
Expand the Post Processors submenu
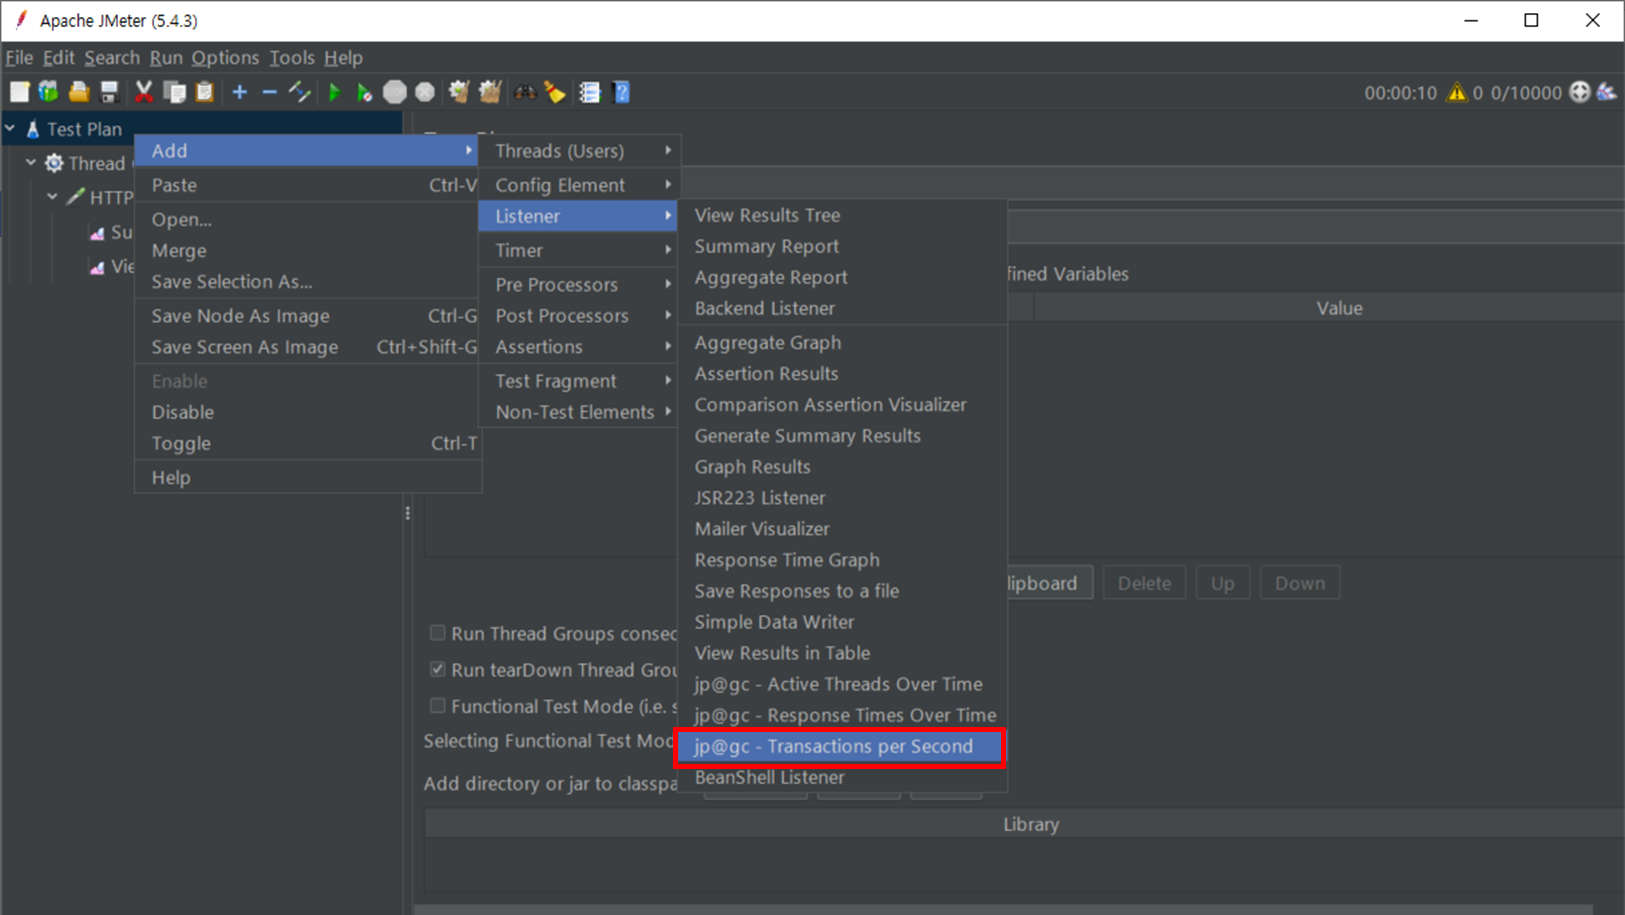coord(579,315)
